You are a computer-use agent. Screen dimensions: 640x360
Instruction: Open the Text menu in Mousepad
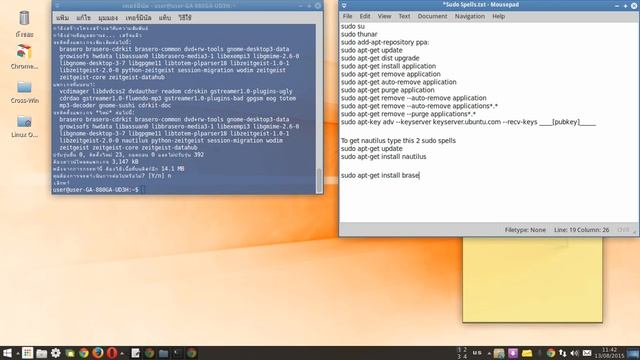coord(404,16)
